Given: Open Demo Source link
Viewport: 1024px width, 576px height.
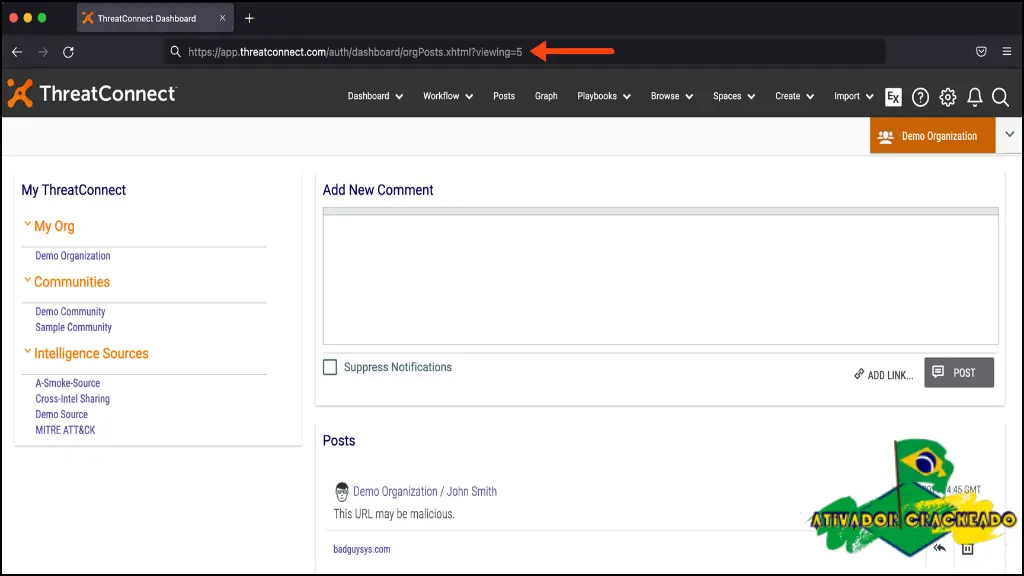Looking at the screenshot, I should 61,415.
